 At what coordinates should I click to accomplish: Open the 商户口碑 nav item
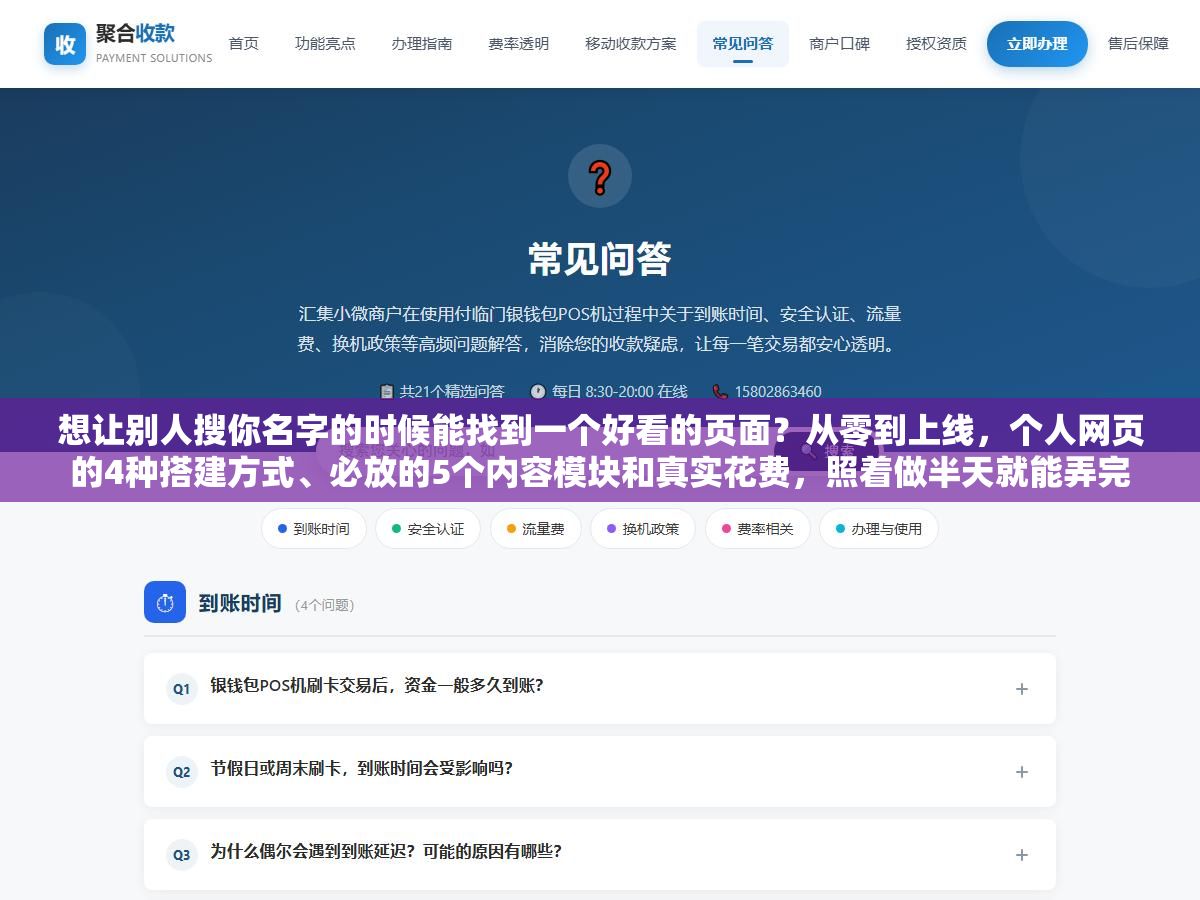tap(840, 44)
